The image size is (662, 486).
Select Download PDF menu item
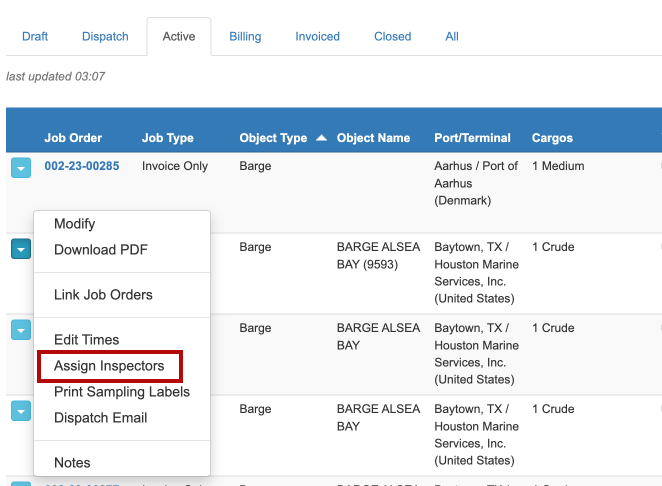click(x=101, y=250)
